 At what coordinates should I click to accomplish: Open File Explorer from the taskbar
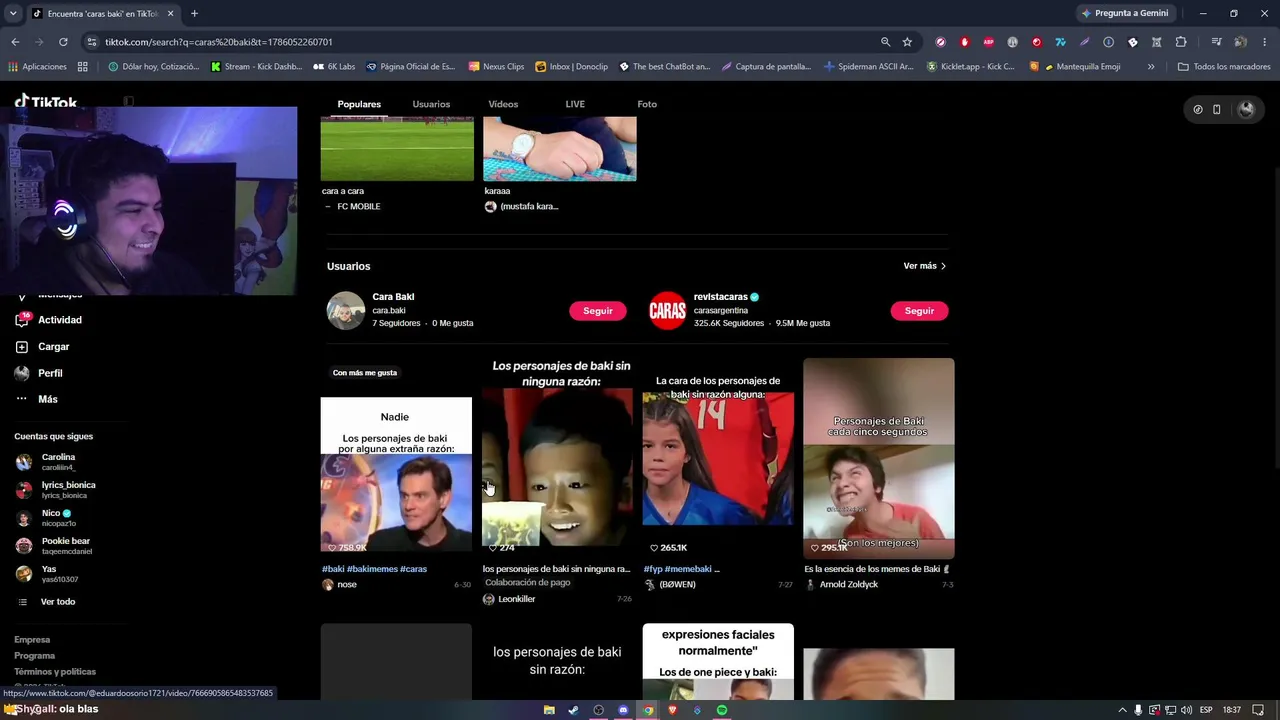[549, 710]
